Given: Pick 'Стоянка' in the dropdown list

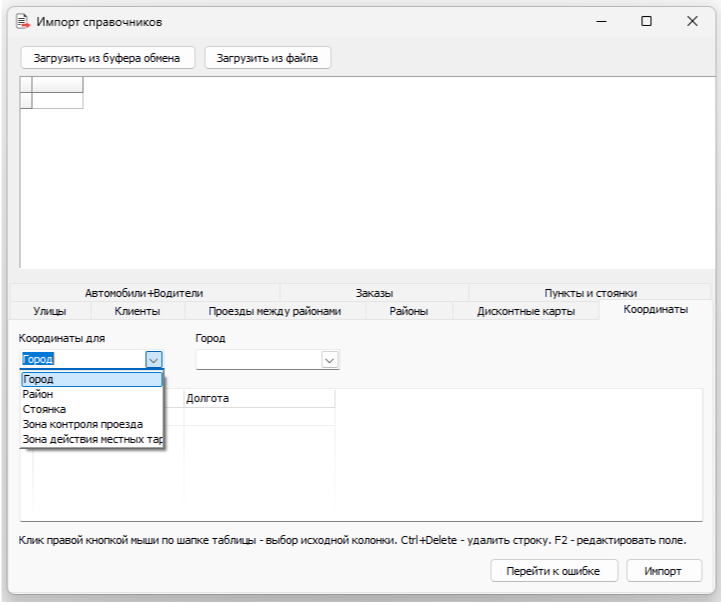Looking at the screenshot, I should pyautogui.click(x=44, y=409).
